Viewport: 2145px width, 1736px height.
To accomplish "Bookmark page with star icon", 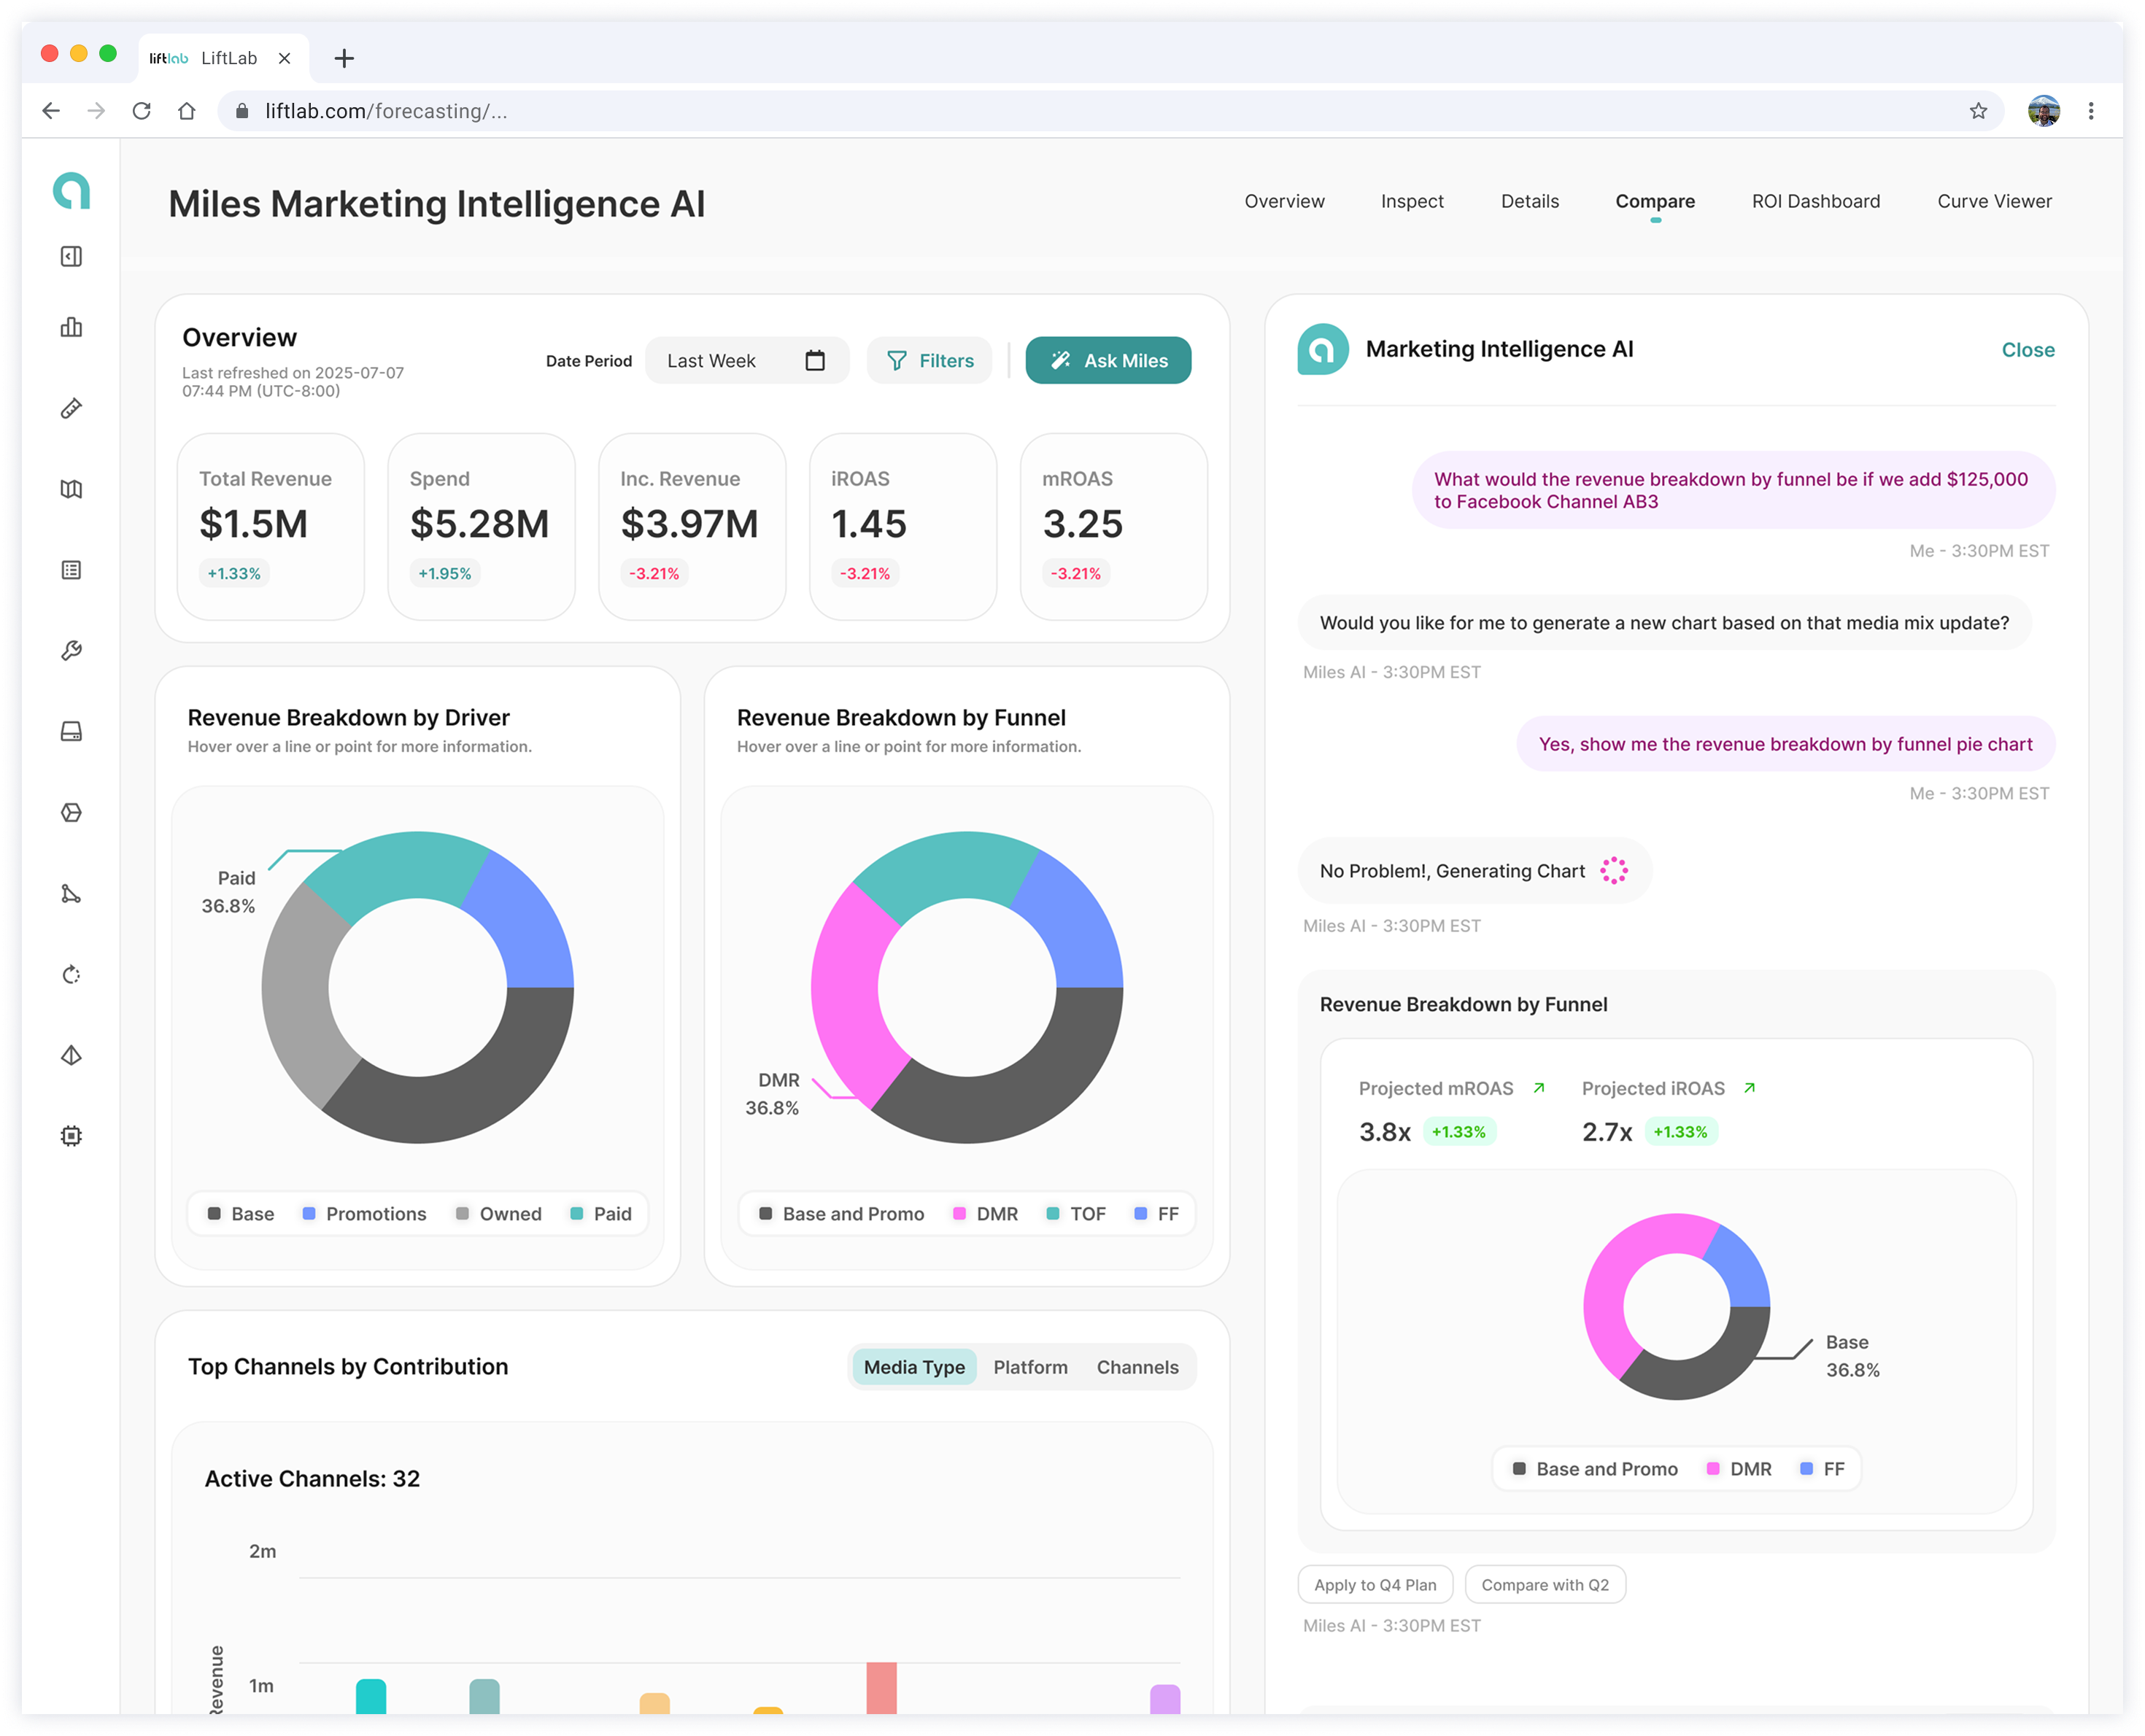I will point(1978,111).
